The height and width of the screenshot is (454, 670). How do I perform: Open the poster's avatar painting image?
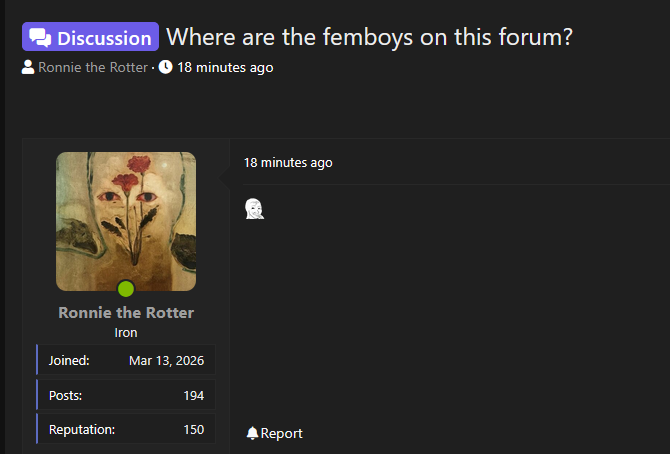click(126, 221)
